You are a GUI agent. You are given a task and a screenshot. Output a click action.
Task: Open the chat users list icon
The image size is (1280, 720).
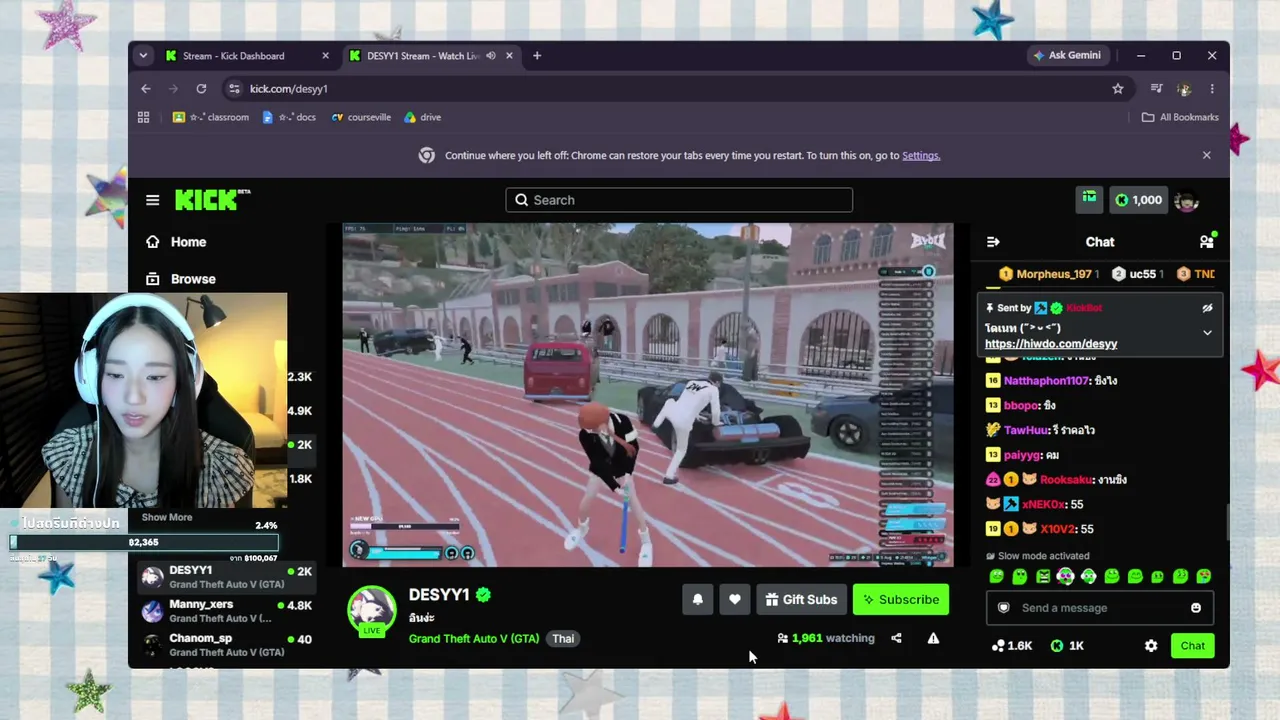[x=1207, y=241]
